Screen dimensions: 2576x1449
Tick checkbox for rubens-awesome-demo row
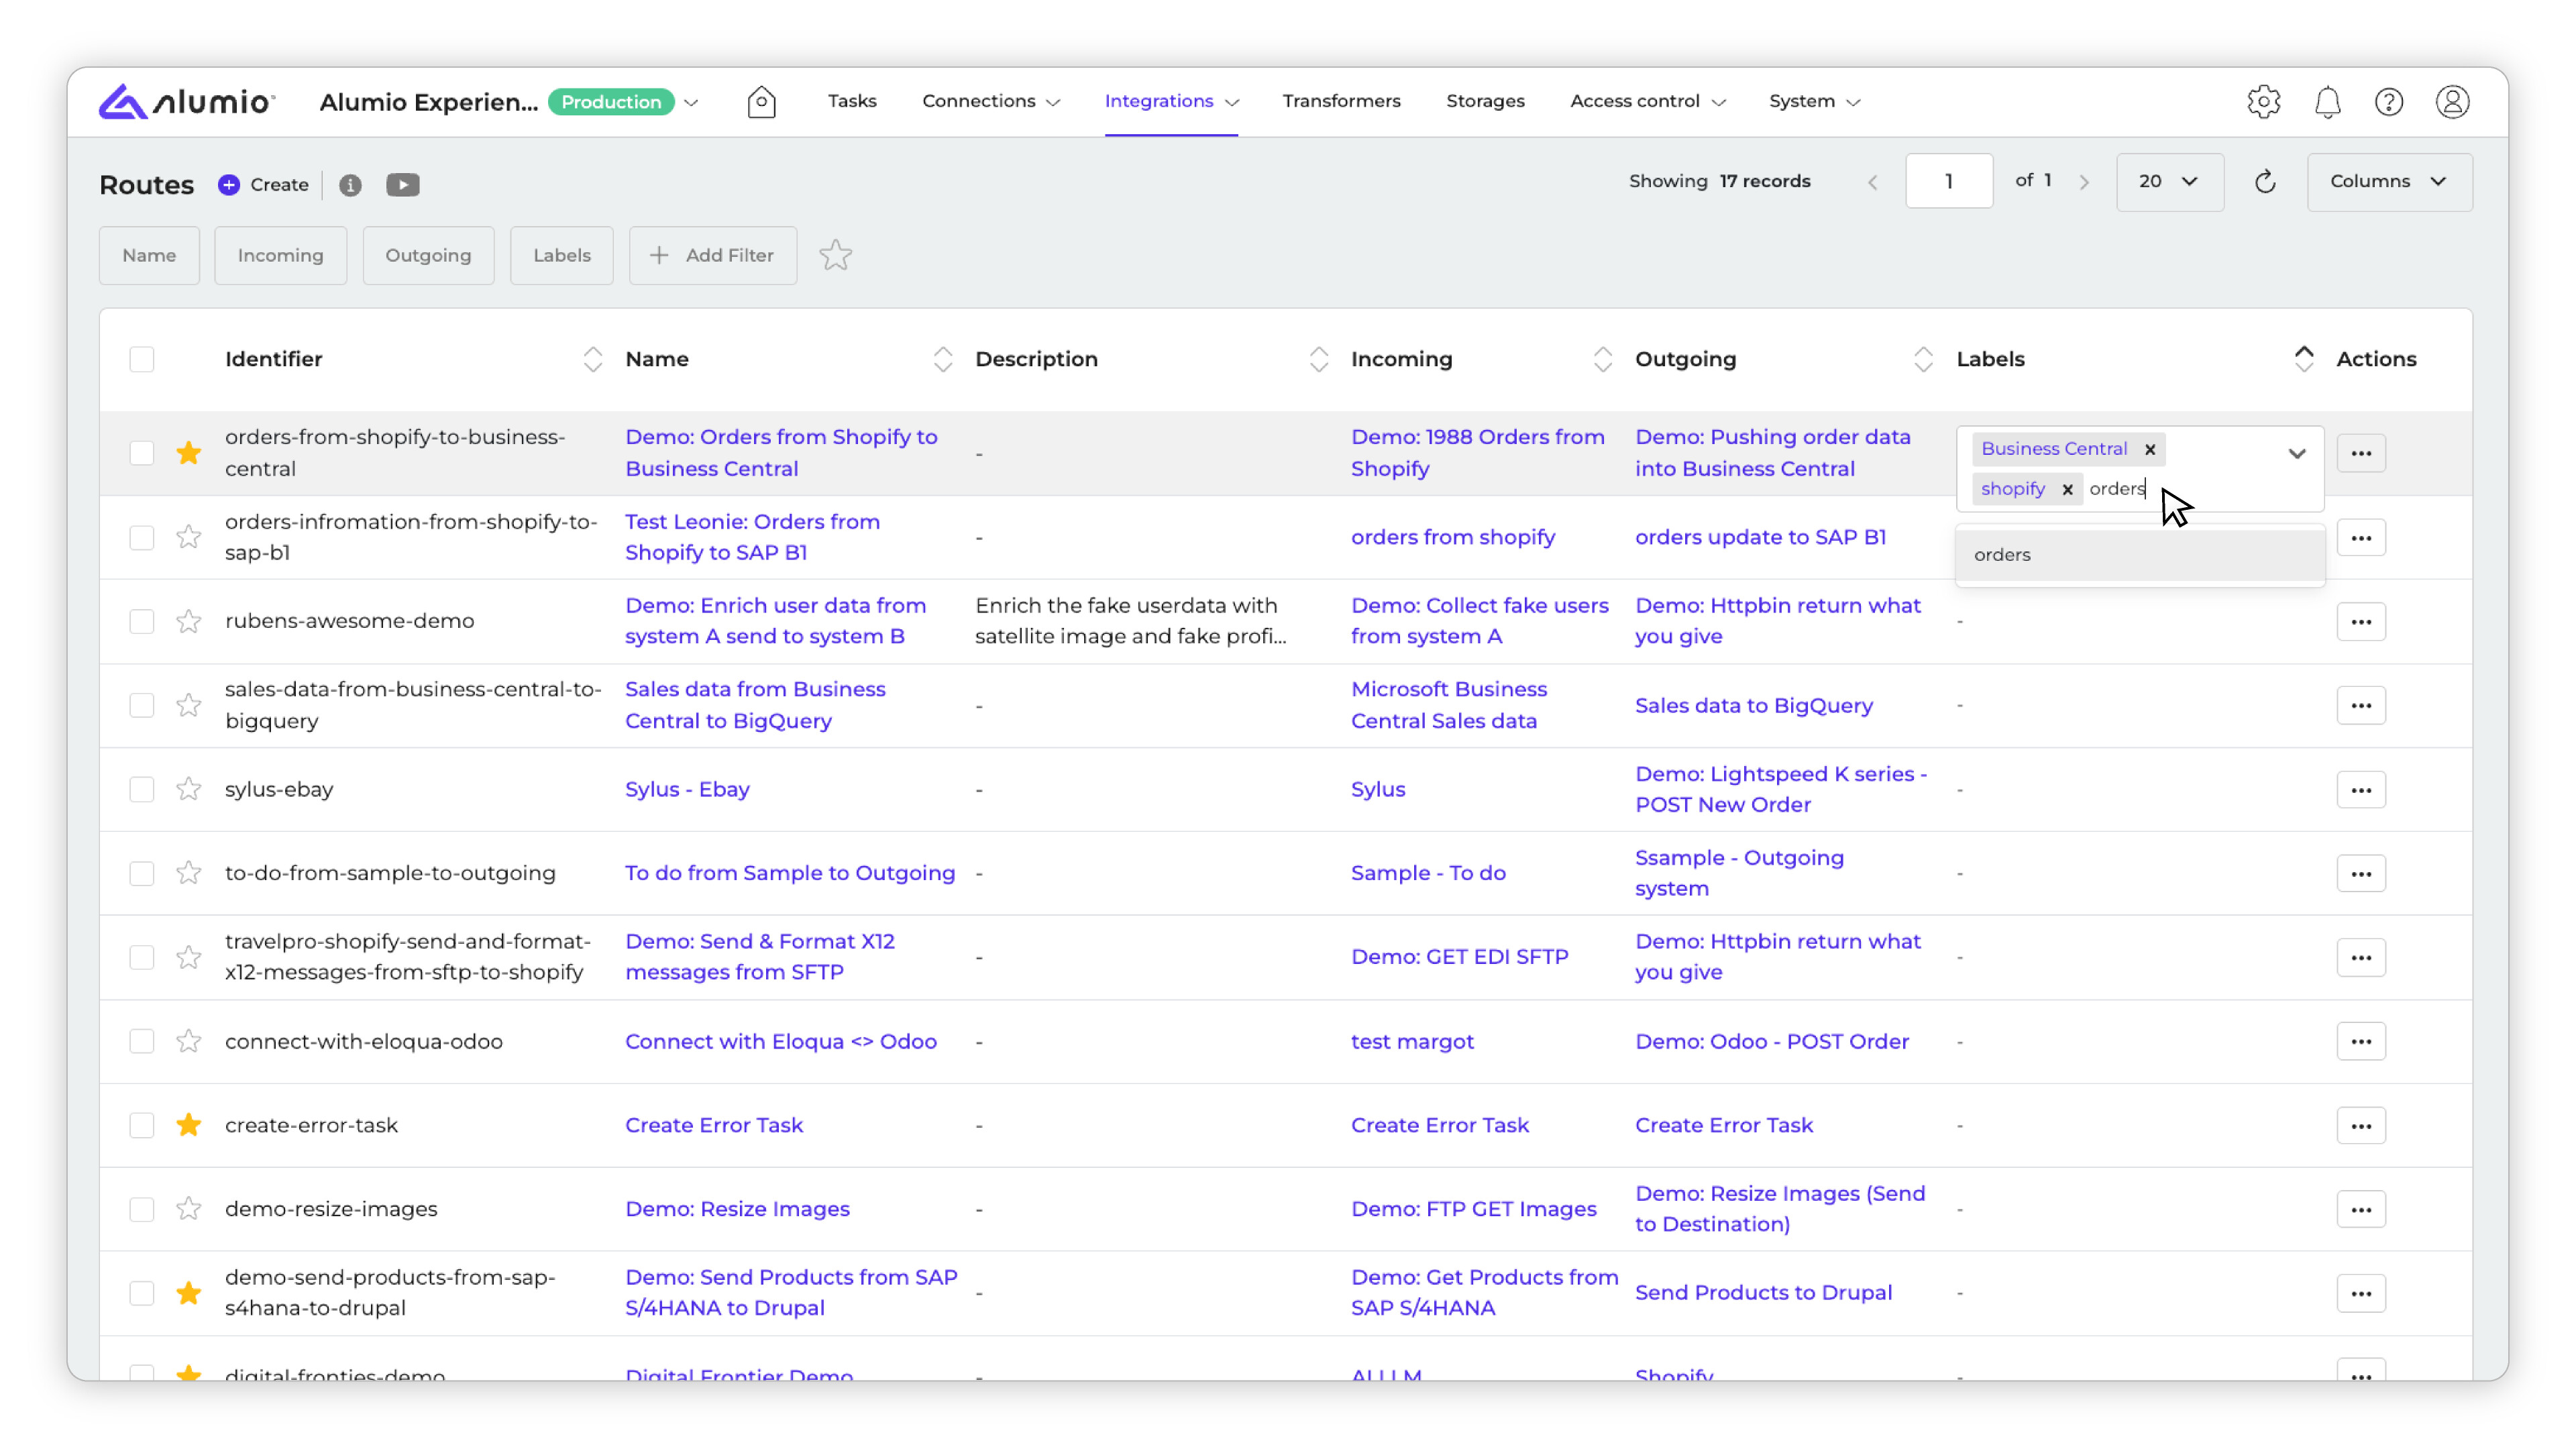pyautogui.click(x=142, y=621)
